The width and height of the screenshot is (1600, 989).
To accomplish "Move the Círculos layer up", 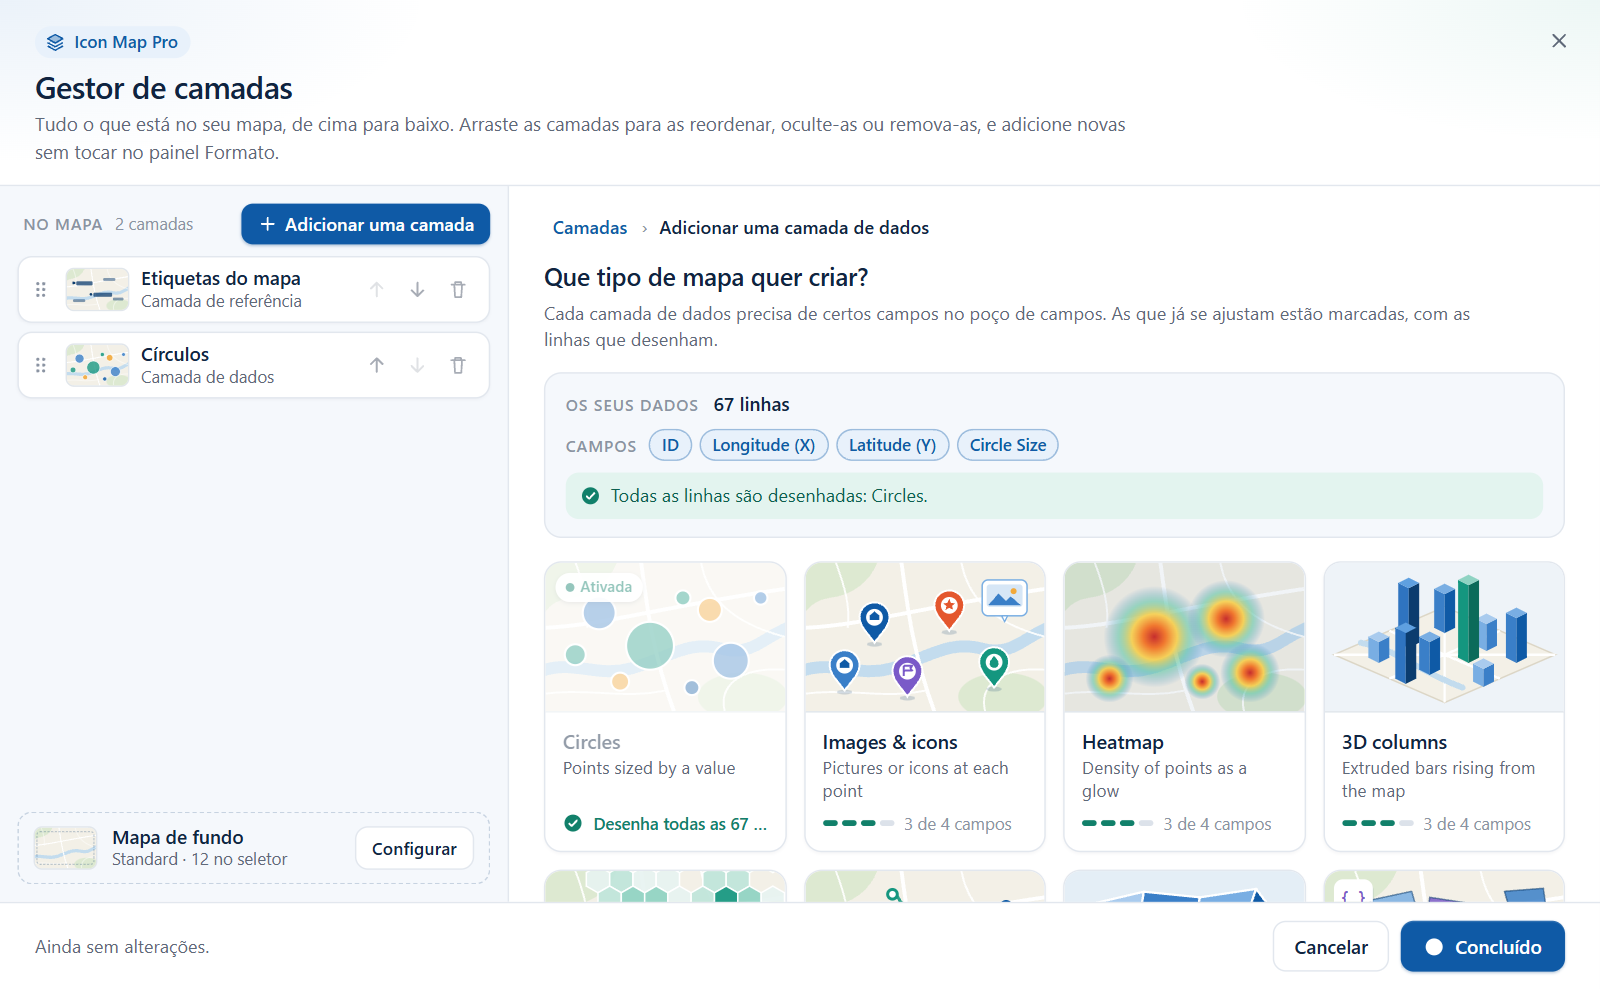I will pos(377,365).
